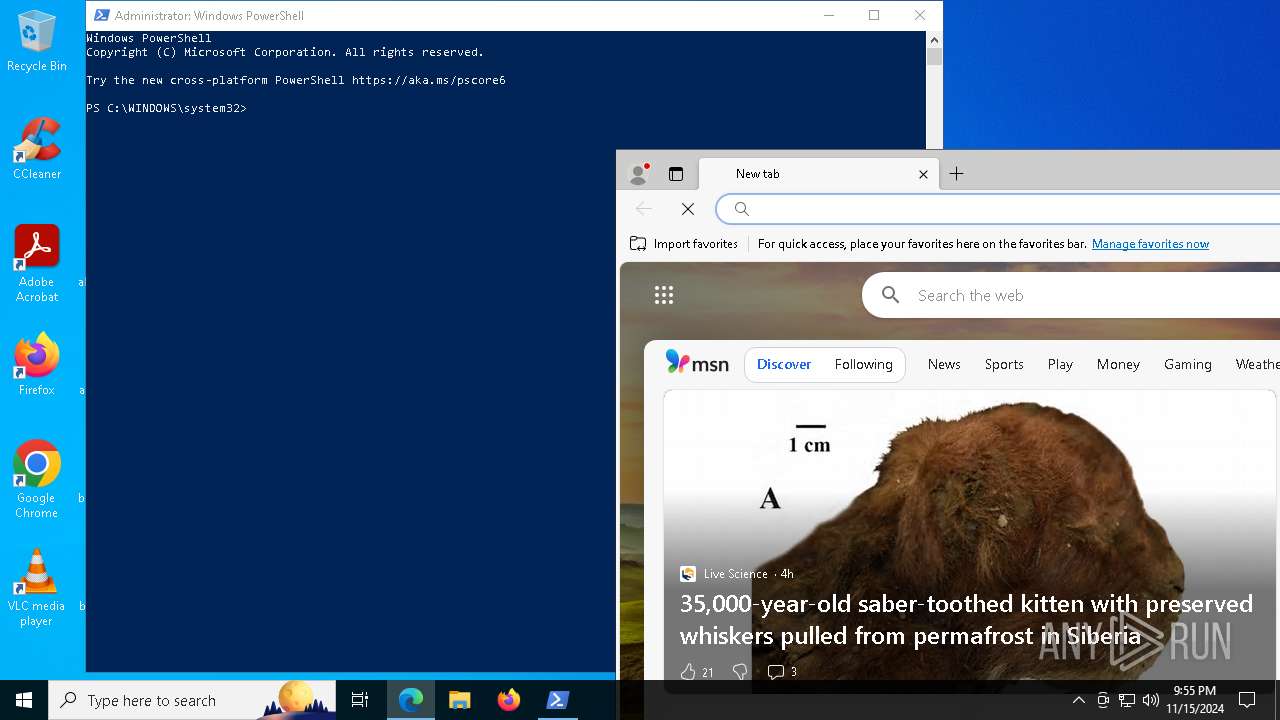Switch to Microsoft Edge on taskbar
The image size is (1280, 720).
click(411, 700)
